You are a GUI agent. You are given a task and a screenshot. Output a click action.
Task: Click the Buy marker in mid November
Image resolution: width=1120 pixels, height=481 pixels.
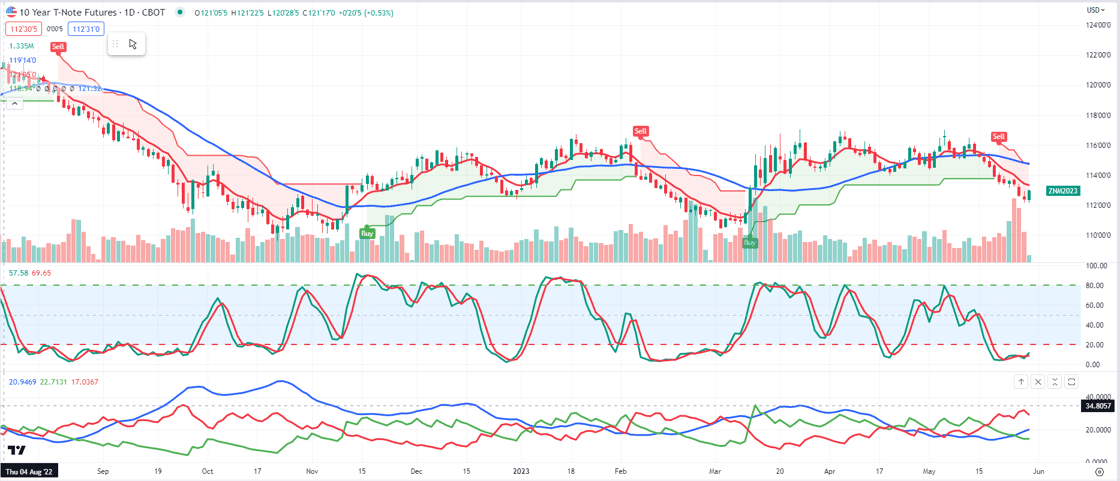pyautogui.click(x=367, y=233)
